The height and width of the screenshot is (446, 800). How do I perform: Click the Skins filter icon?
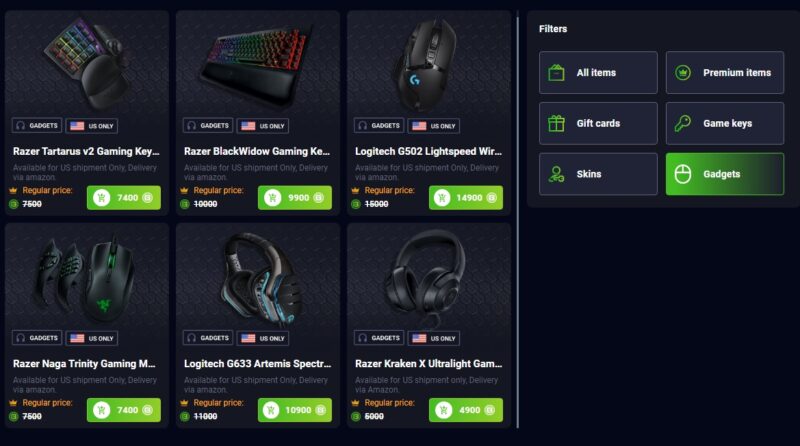click(x=556, y=174)
